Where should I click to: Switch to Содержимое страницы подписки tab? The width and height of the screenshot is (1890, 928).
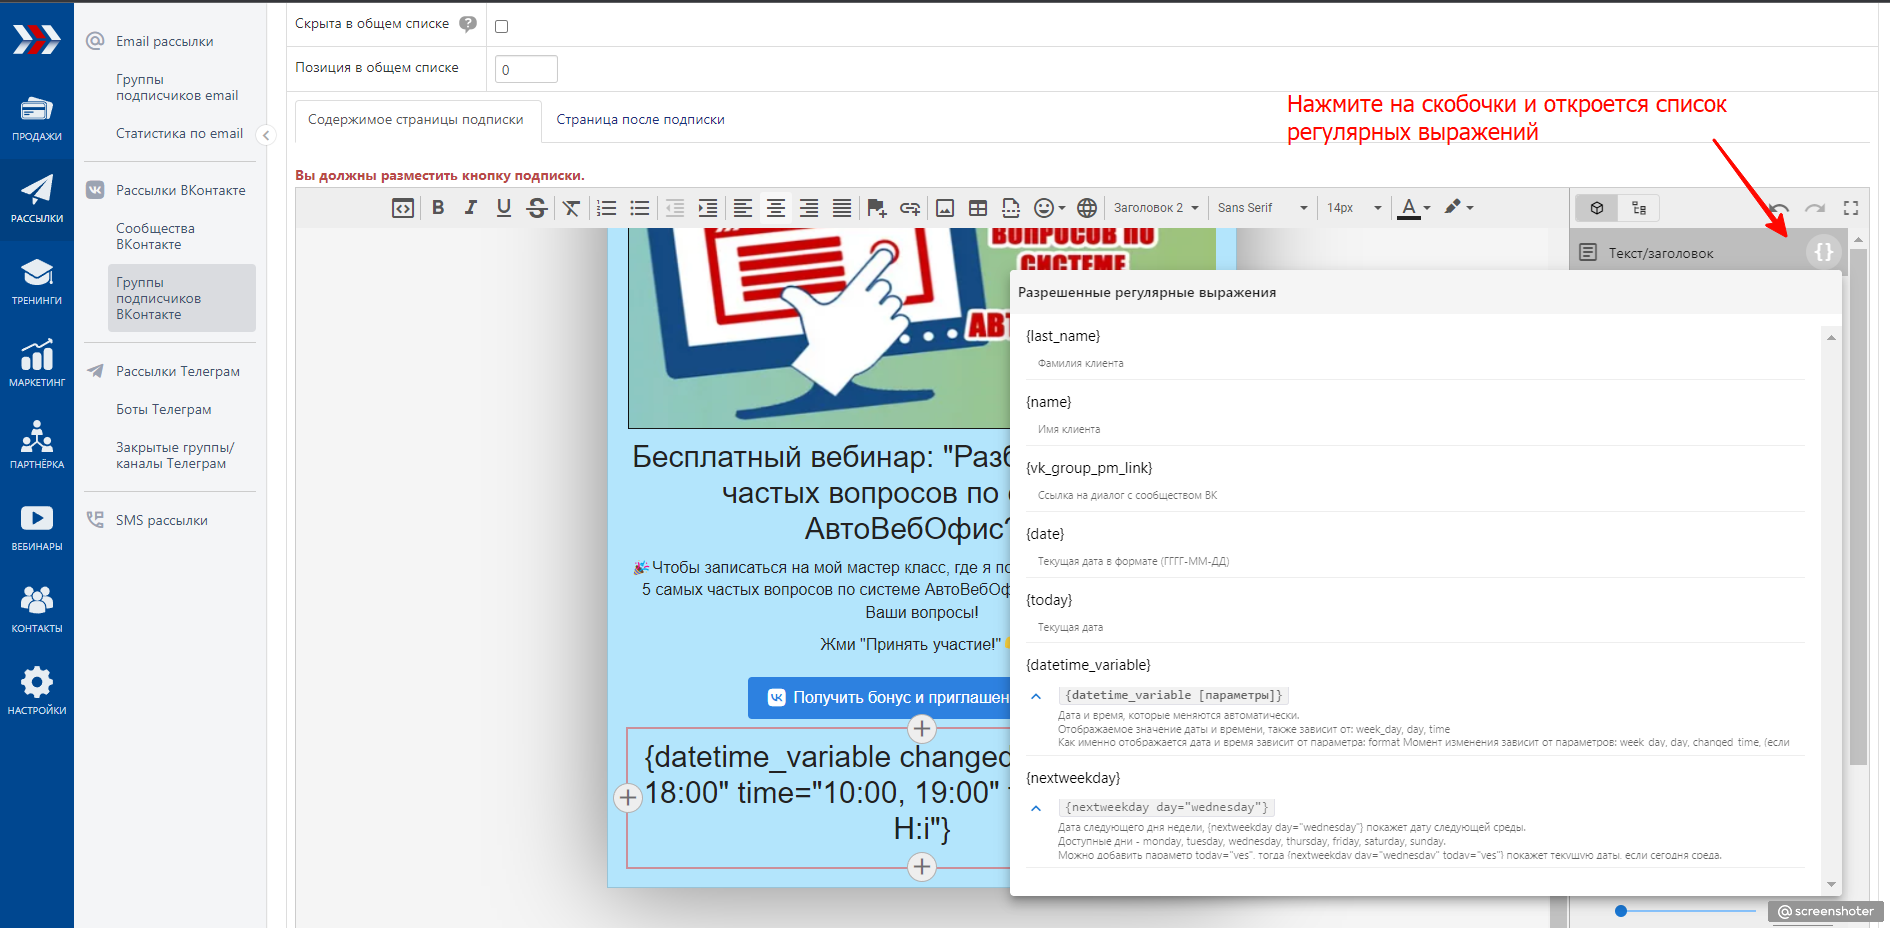416,120
